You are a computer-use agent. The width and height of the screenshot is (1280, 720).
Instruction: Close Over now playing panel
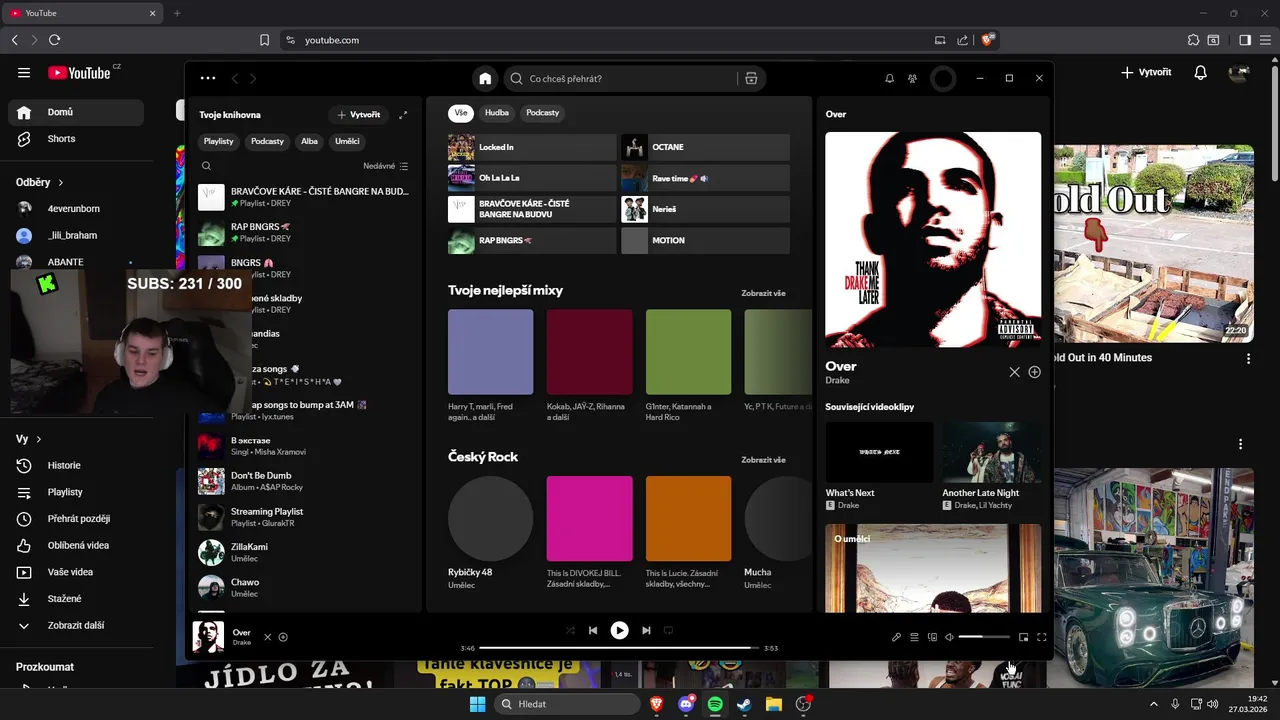pos(1014,372)
